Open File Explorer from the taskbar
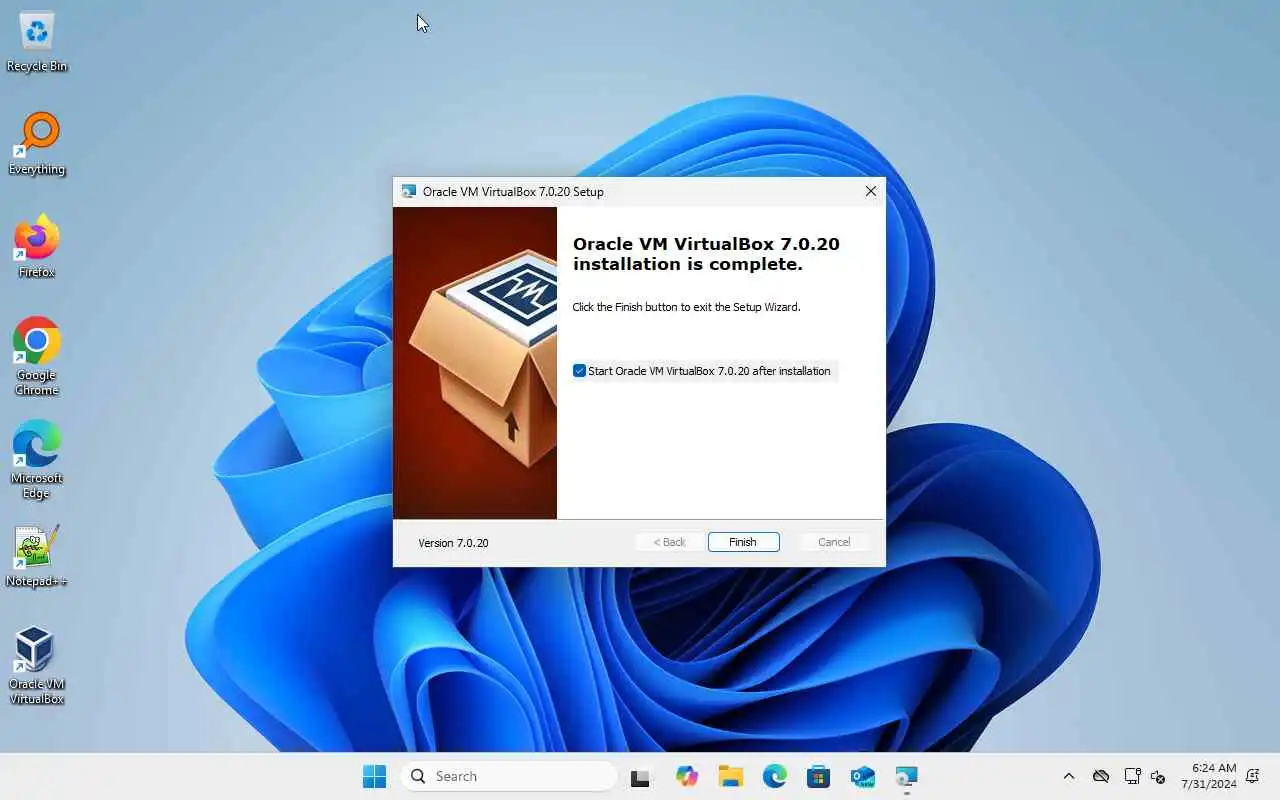1280x800 pixels. (x=730, y=776)
